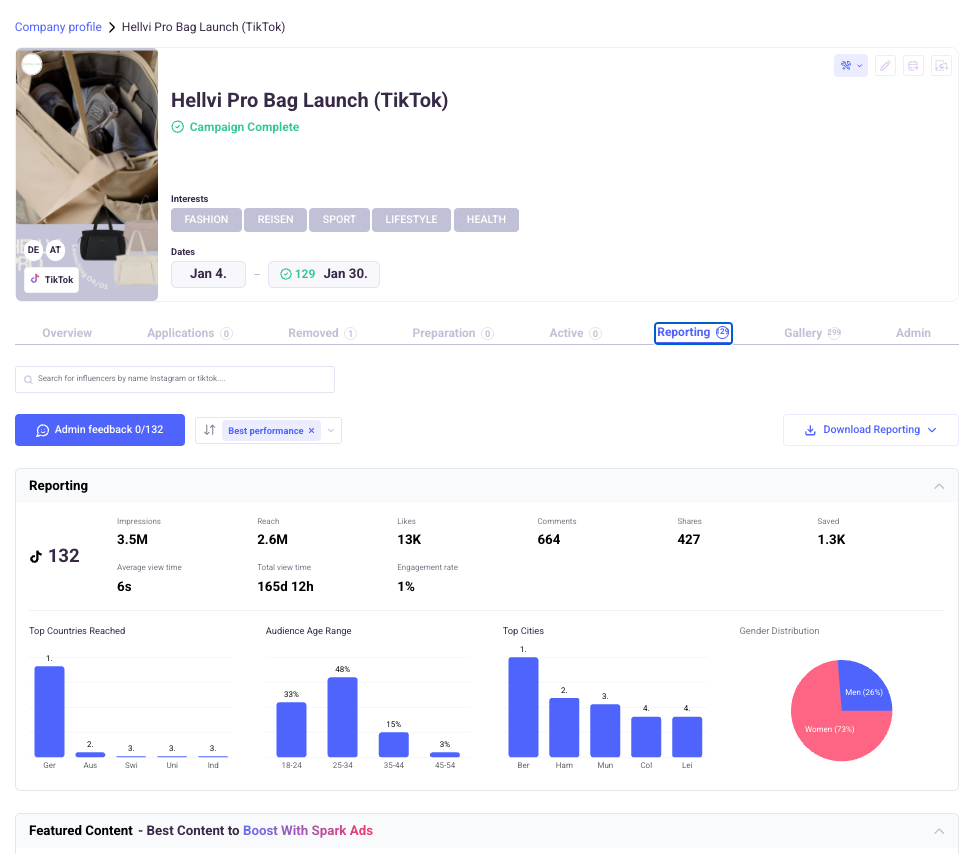Click the Hellvi Pro Bag Launch (TikTok) heading
972x854 pixels.
tap(309, 100)
